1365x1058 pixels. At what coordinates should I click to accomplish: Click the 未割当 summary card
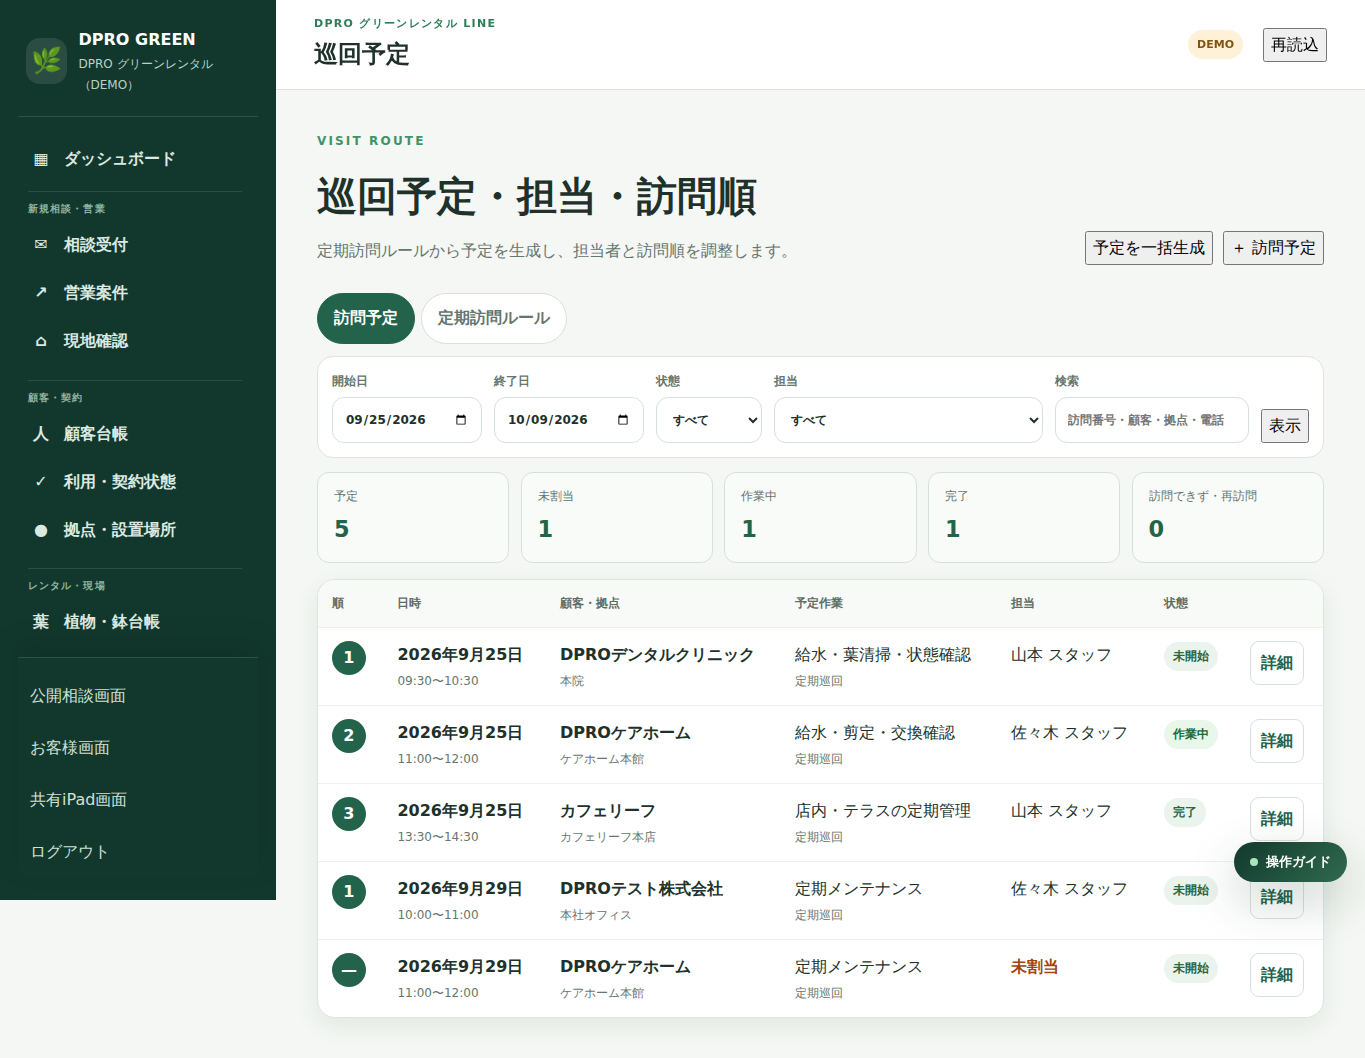pyautogui.click(x=617, y=518)
